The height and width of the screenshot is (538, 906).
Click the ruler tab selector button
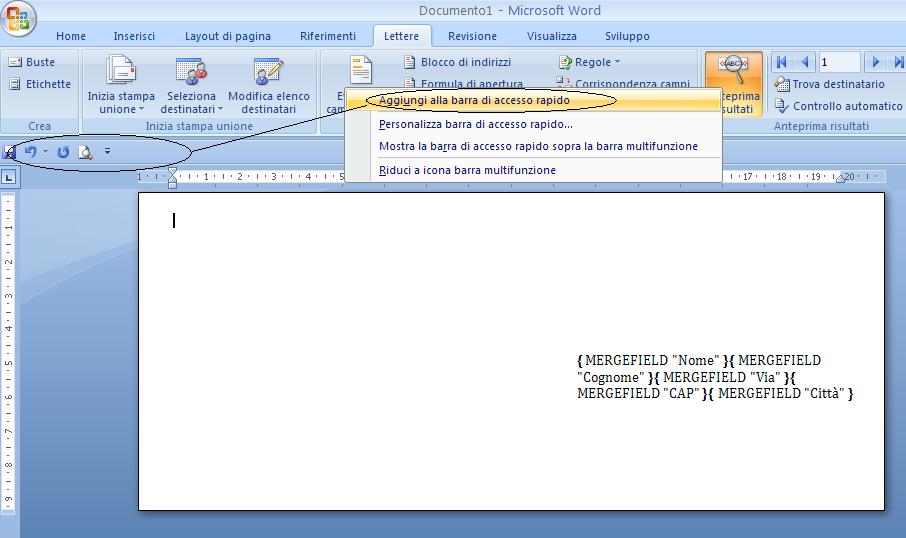tap(9, 177)
